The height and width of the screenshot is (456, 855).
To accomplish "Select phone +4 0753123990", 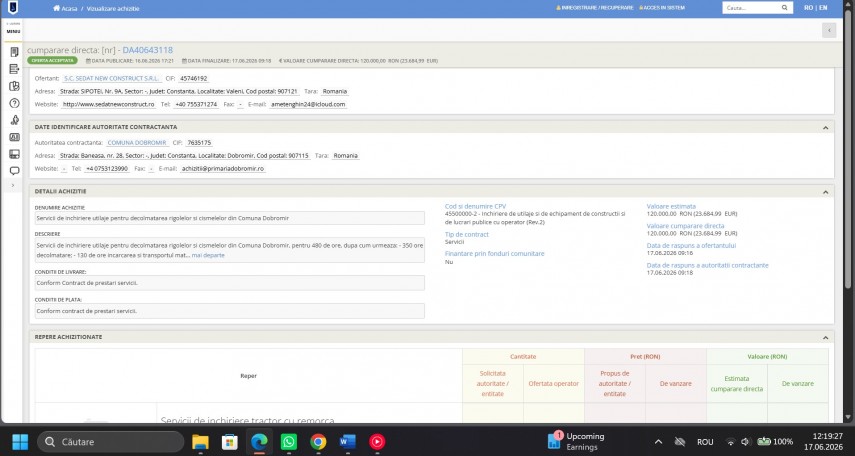I will click(x=107, y=169).
